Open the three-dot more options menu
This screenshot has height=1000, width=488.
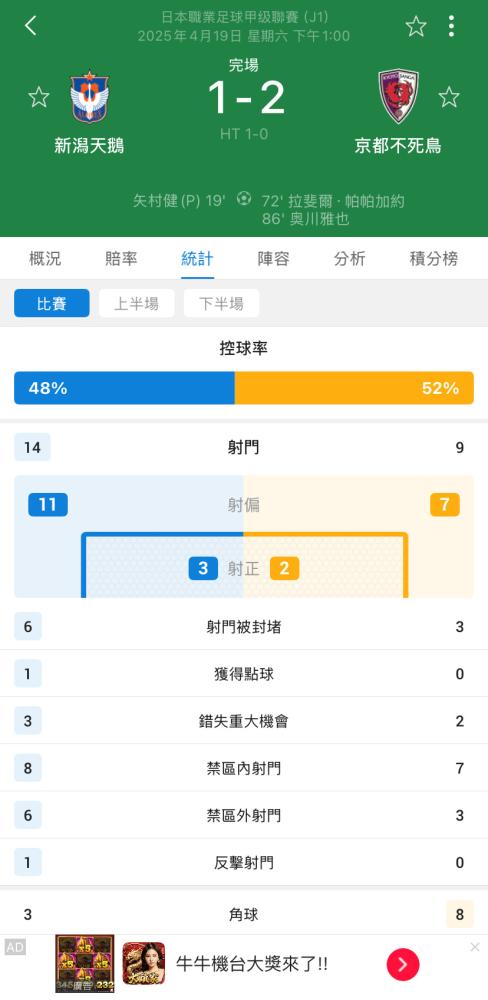pyautogui.click(x=451, y=26)
